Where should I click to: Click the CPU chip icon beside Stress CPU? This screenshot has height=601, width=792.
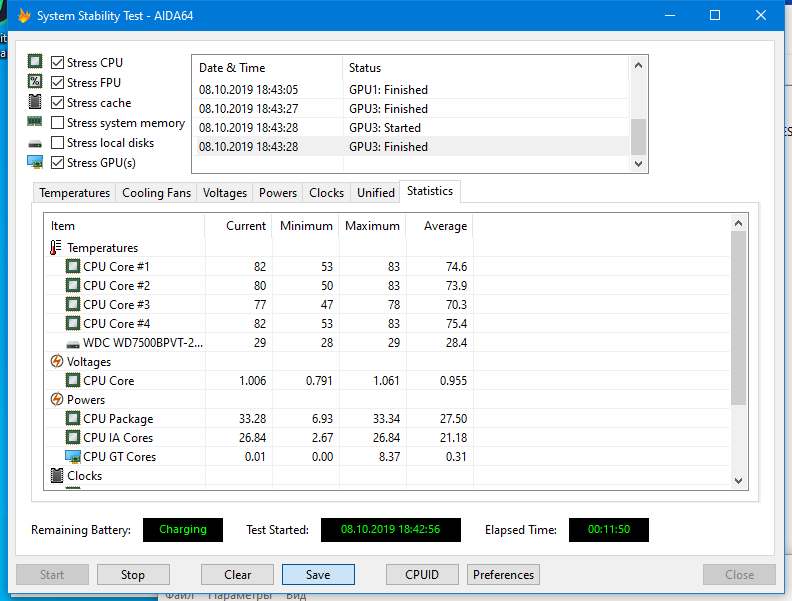35,62
